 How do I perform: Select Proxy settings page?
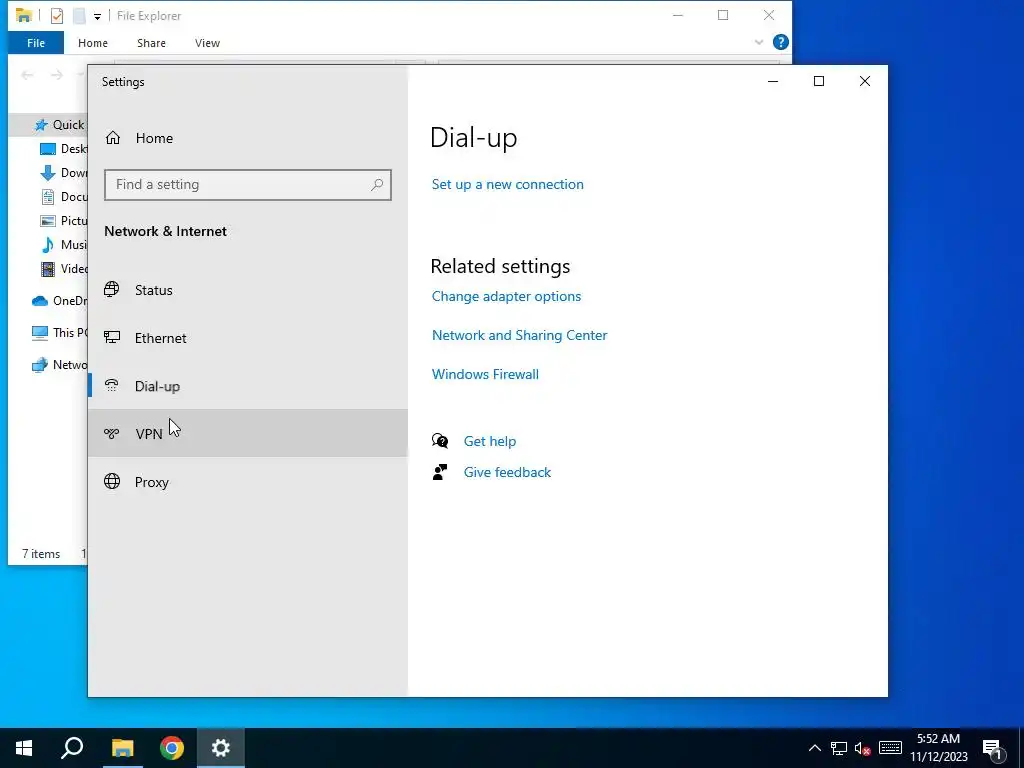pos(248,482)
